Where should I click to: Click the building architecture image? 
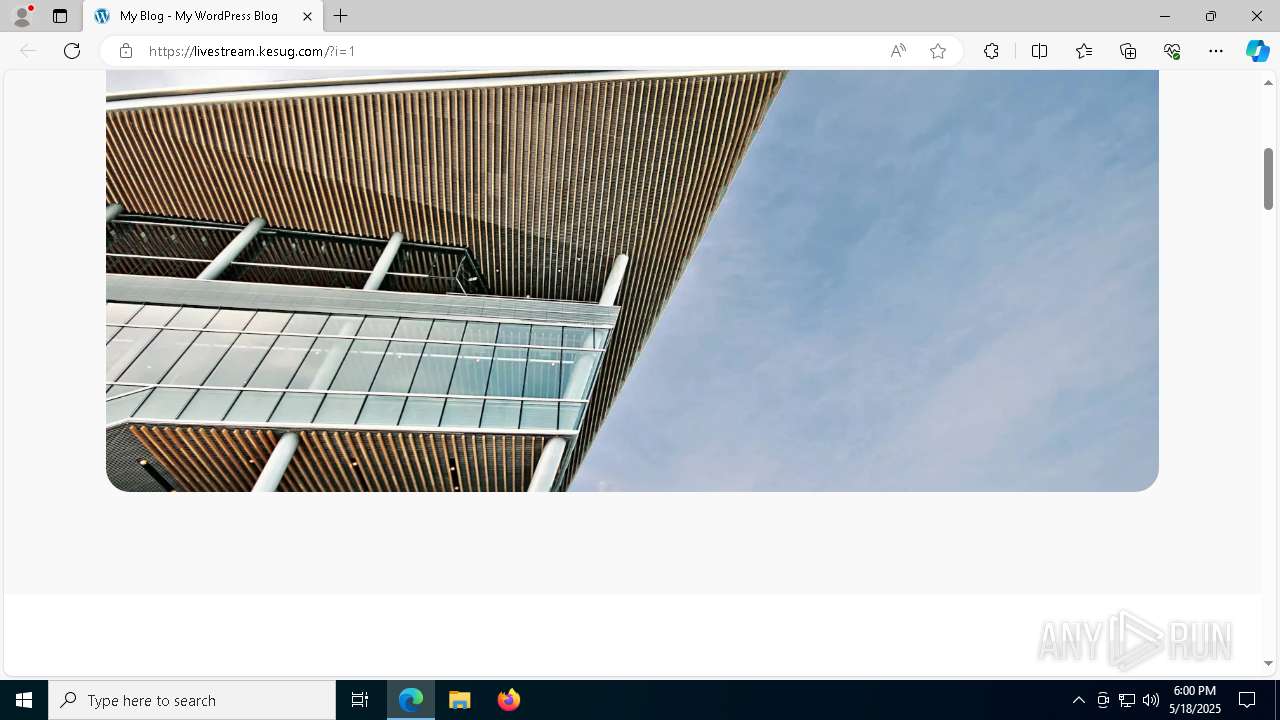[x=632, y=281]
